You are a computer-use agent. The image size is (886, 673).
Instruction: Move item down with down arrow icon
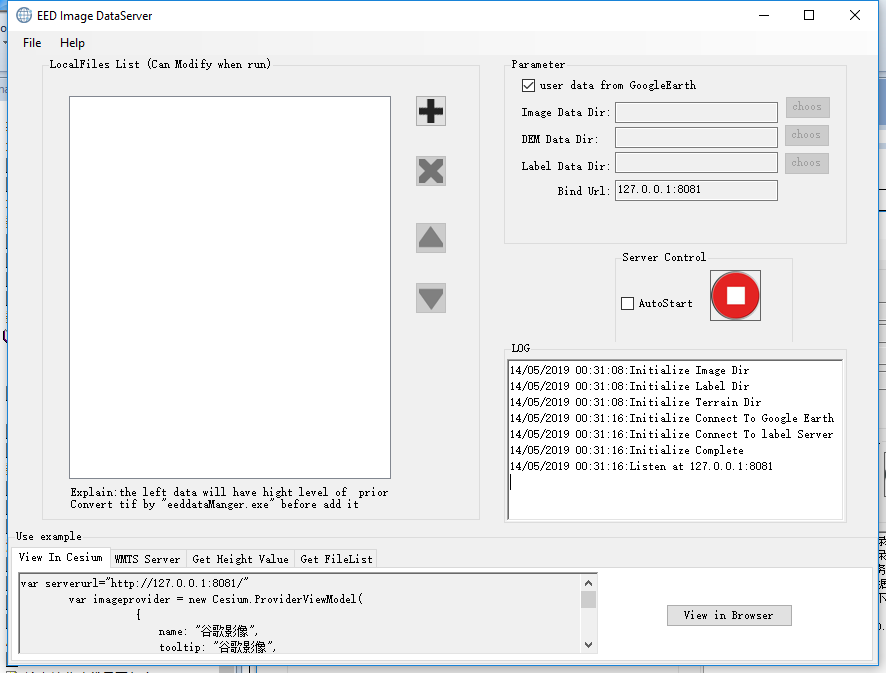(x=431, y=298)
